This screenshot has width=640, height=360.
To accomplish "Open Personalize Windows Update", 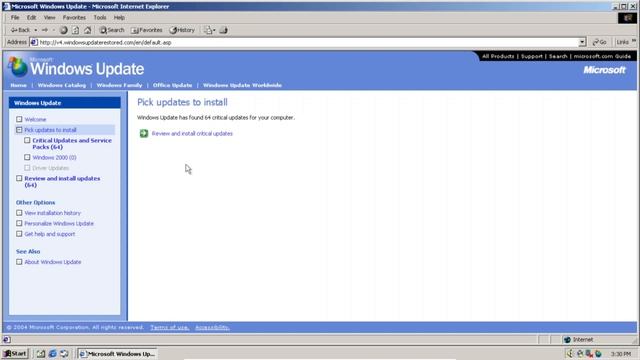I will (x=59, y=224).
